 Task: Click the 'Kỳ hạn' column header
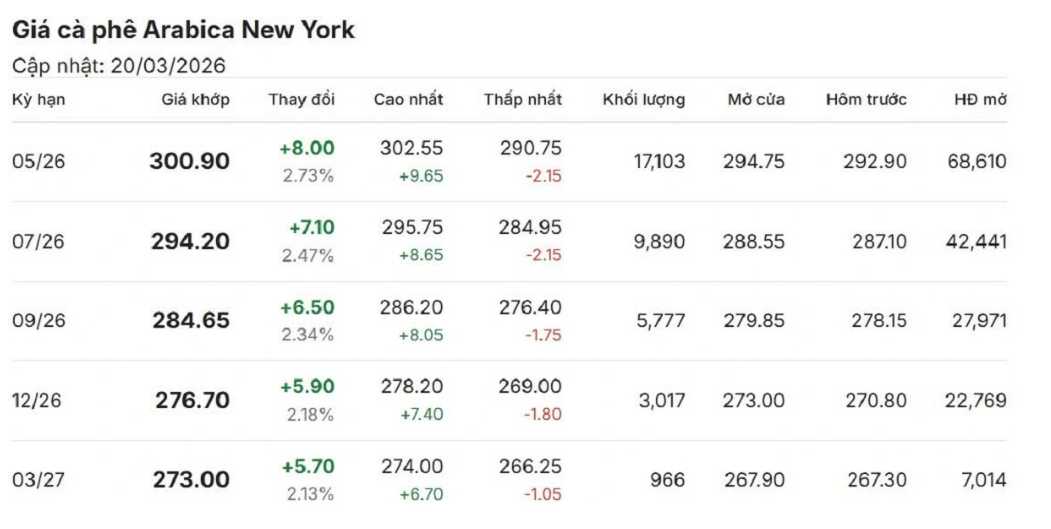pos(38,99)
